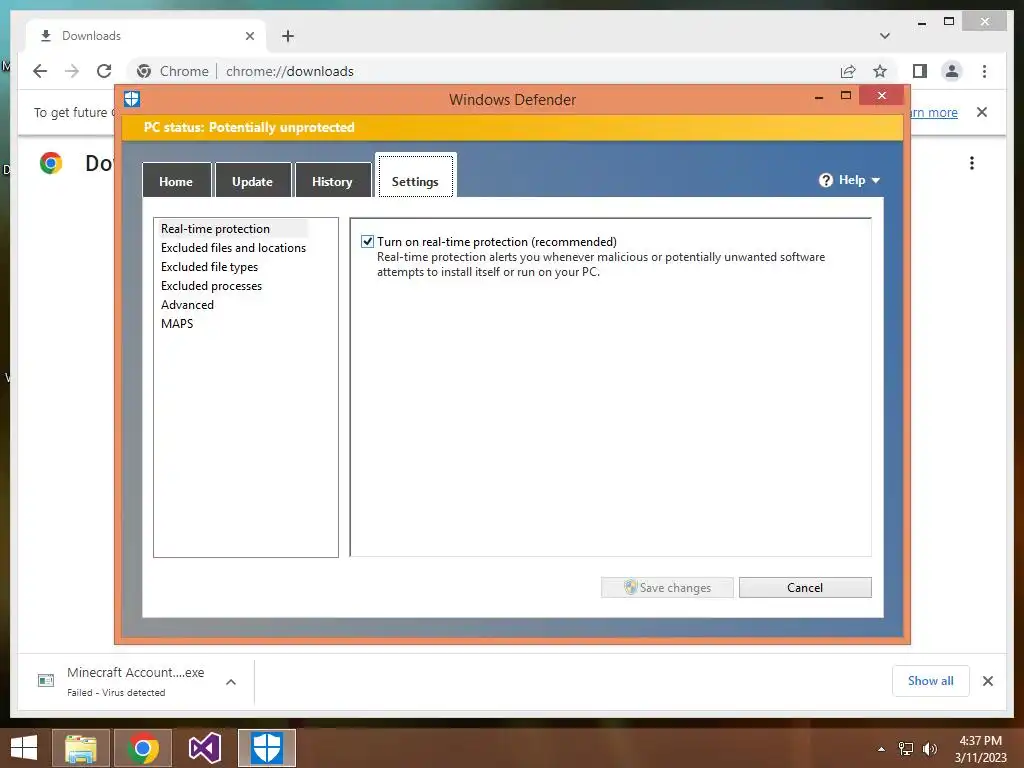Open Chrome main three-dot menu
Viewport: 1024px width, 768px height.
[x=984, y=71]
